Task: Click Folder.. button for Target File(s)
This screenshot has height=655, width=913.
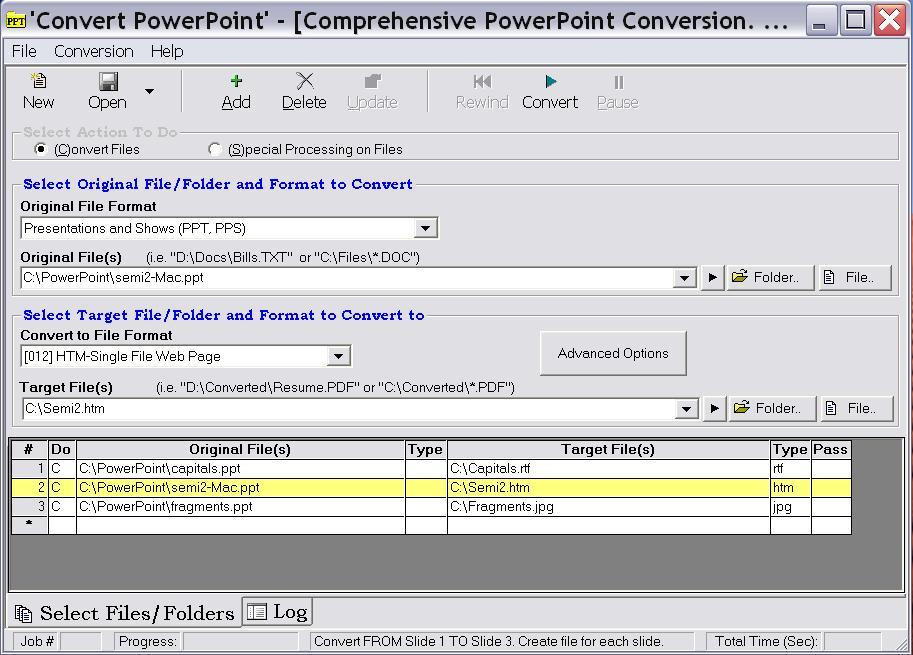Action: tap(772, 409)
